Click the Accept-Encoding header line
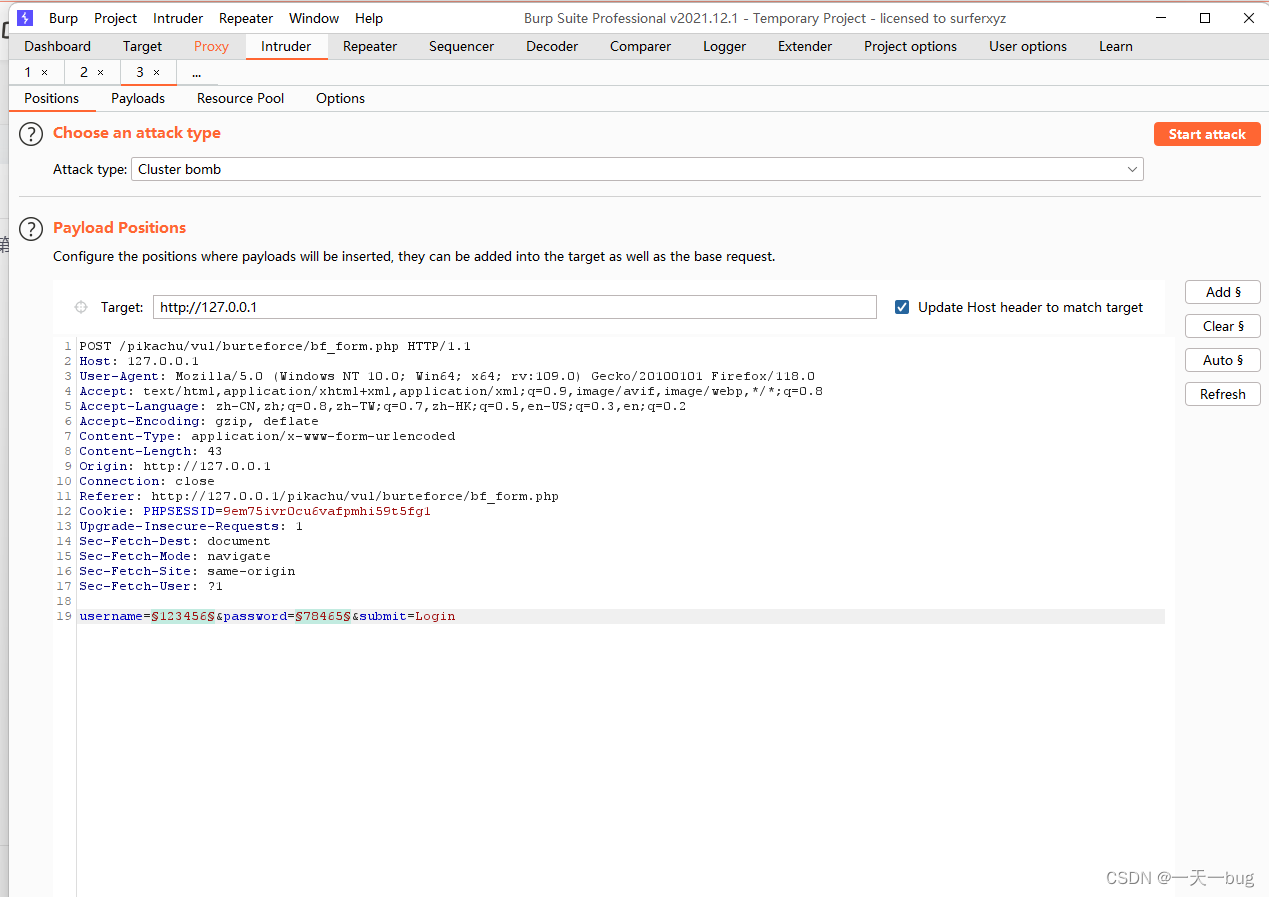Screen dimensions: 1269x897 (x=199, y=421)
